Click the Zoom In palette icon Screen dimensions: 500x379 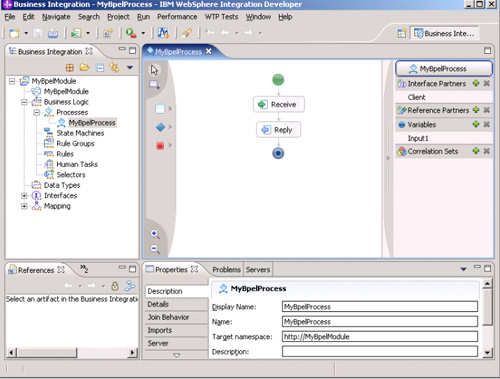pos(155,234)
